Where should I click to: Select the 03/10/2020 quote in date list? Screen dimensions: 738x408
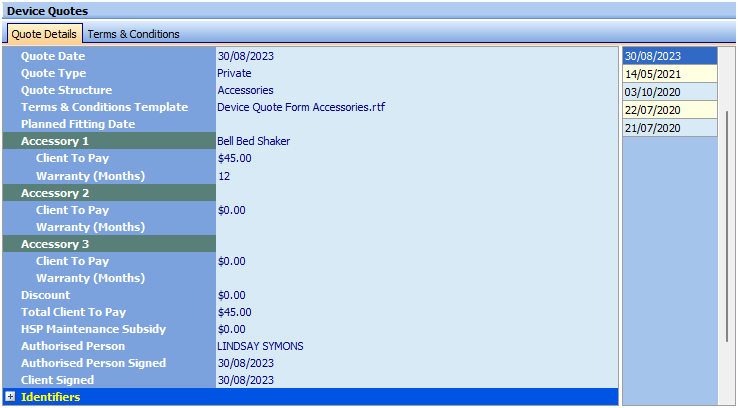click(670, 92)
